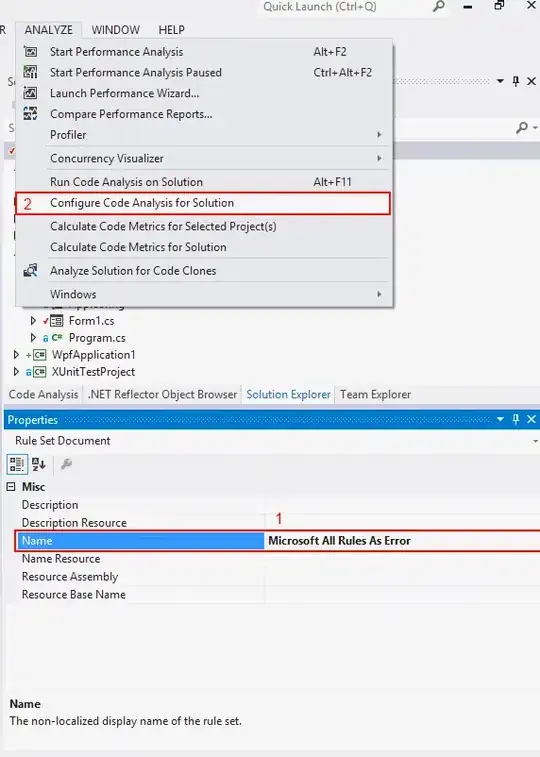Launch Performance Wizard from the menu

click(x=204, y=93)
